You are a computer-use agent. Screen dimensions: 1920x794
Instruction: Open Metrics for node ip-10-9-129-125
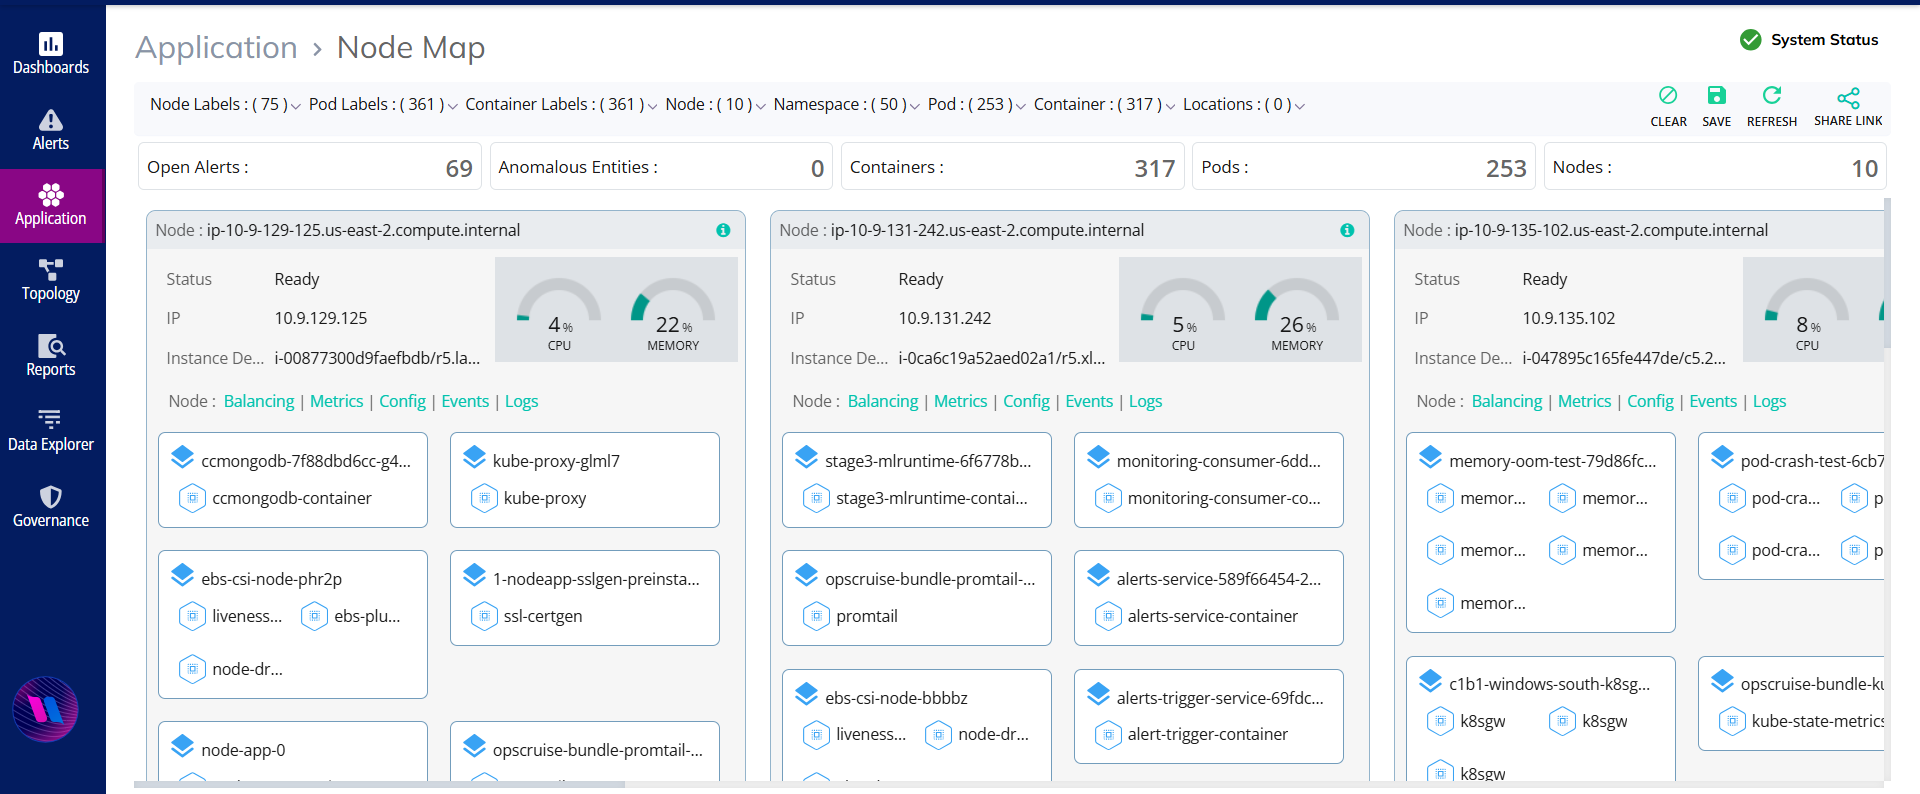coord(337,401)
